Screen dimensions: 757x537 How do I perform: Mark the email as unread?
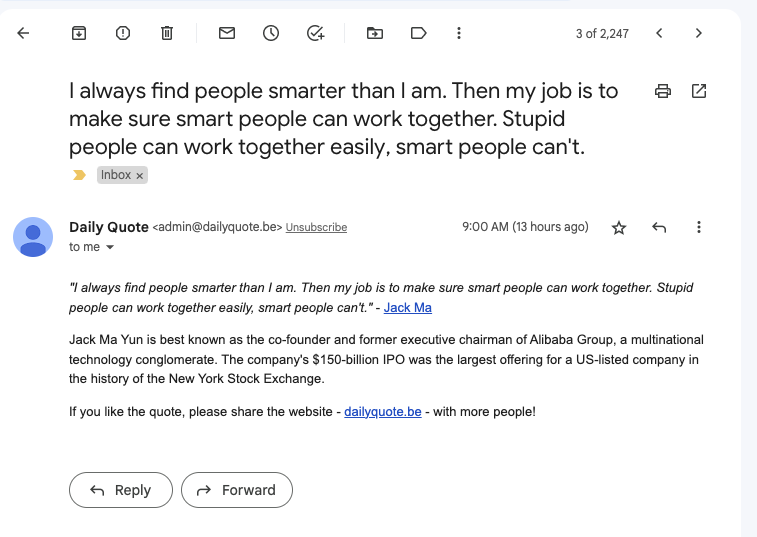click(227, 33)
